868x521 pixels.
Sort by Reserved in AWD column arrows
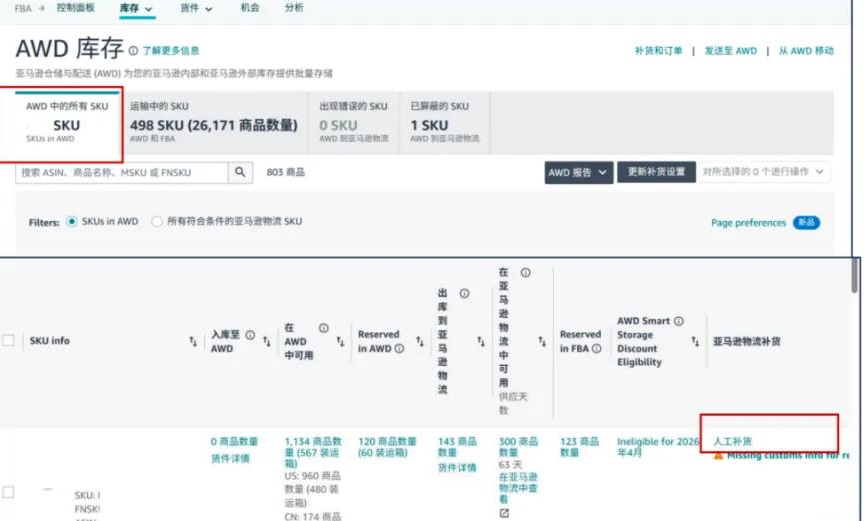point(420,341)
